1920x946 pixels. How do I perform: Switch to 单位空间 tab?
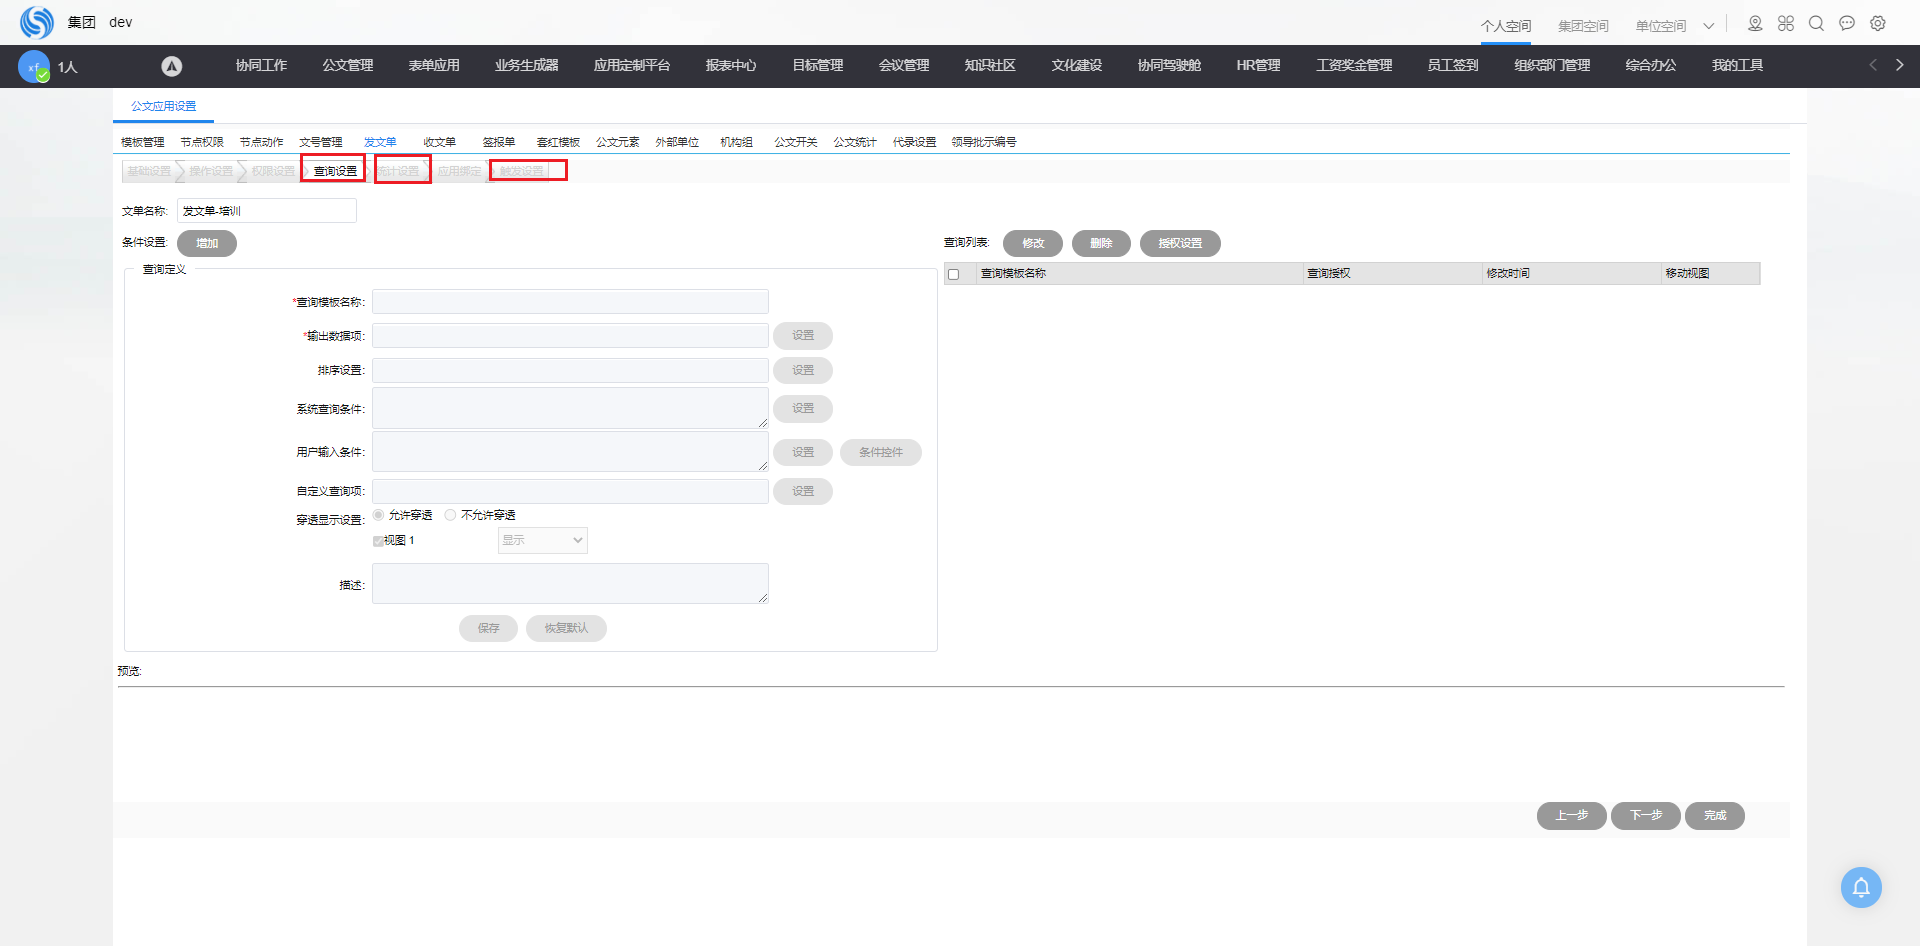coord(1661,26)
